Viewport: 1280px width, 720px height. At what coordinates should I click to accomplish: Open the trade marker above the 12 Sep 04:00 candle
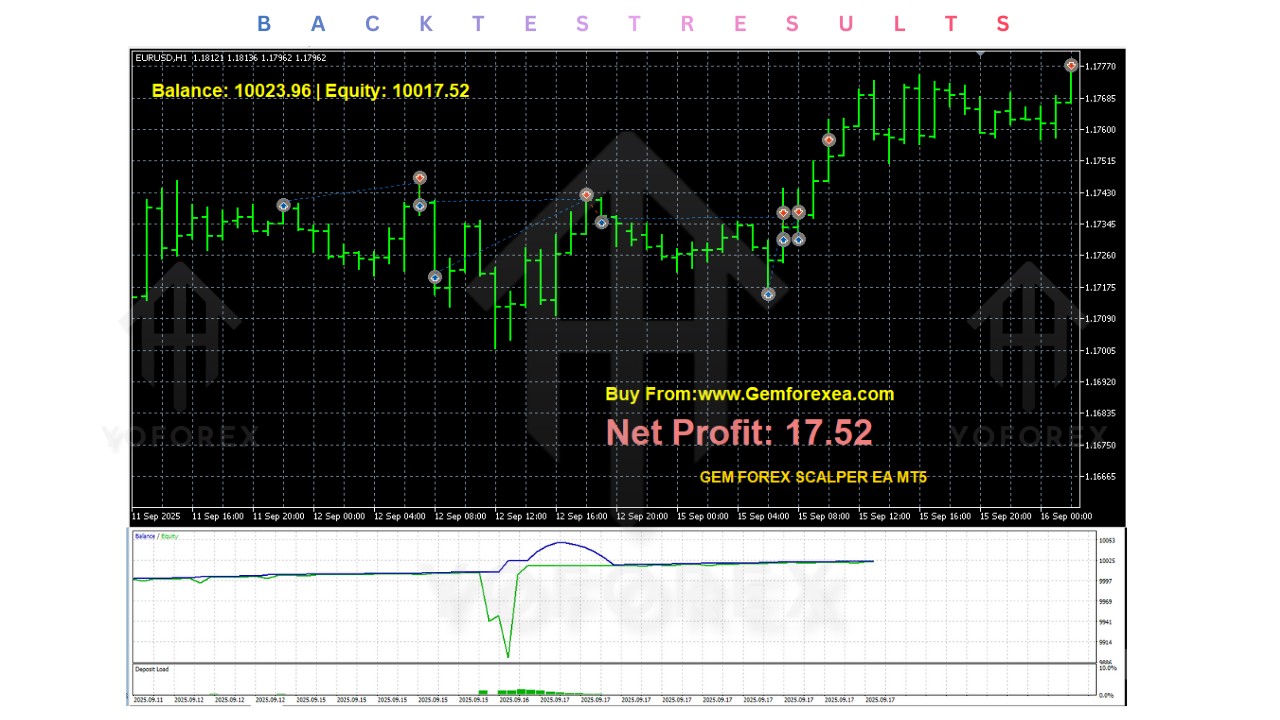(x=419, y=177)
